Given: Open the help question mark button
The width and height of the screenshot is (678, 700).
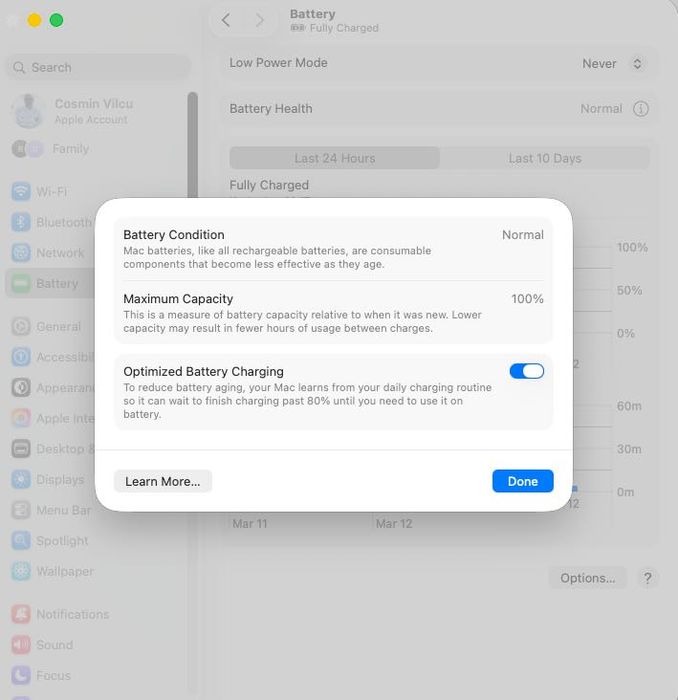Looking at the screenshot, I should click(x=647, y=578).
